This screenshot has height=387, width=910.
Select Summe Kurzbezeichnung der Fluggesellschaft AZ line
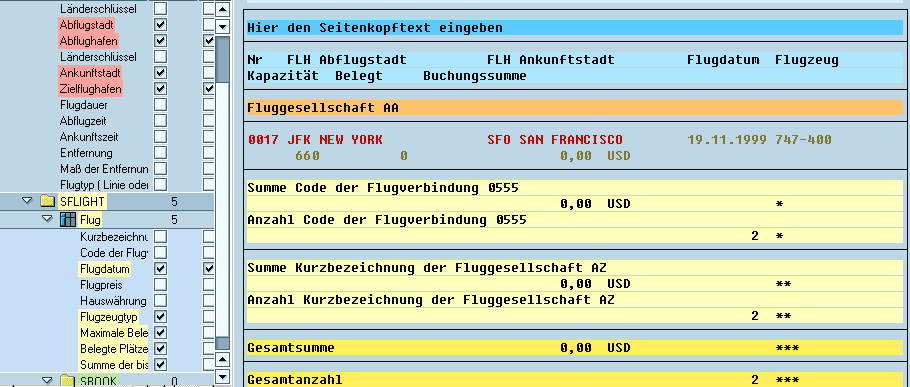(x=575, y=268)
